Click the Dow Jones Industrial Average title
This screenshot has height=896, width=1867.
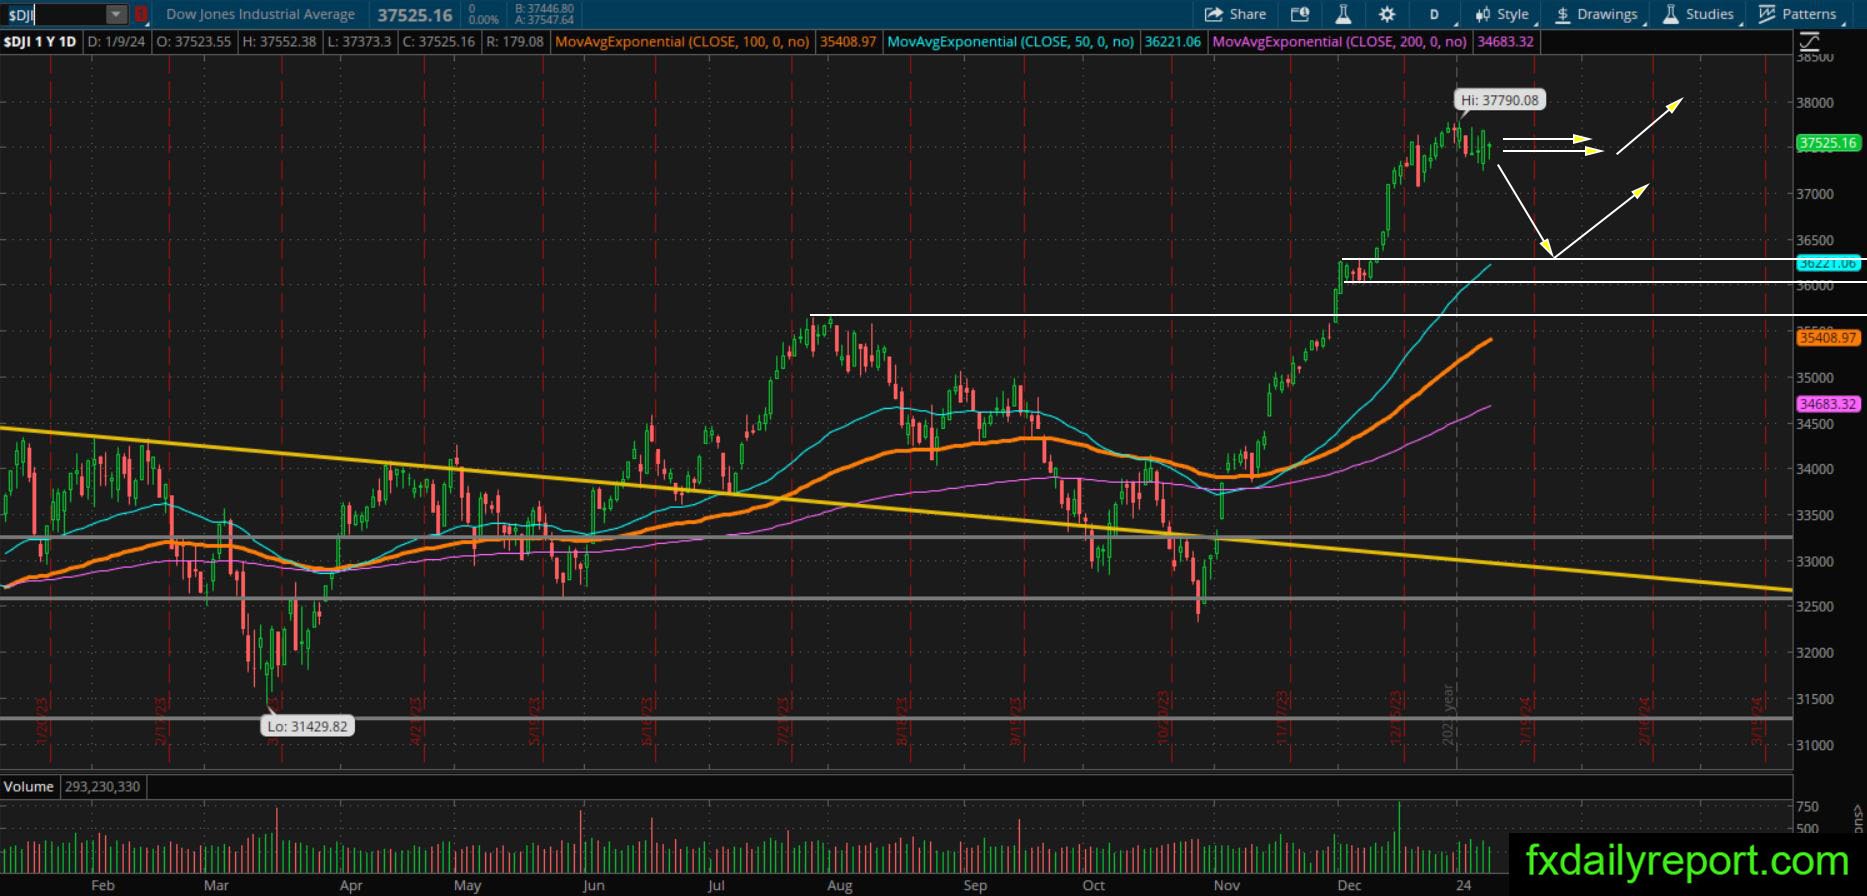(x=260, y=14)
